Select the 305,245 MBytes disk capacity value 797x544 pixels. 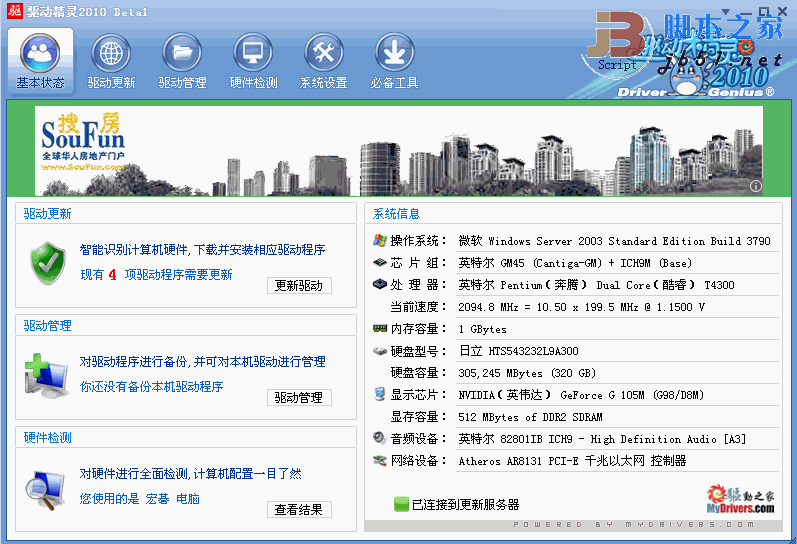coord(527,373)
